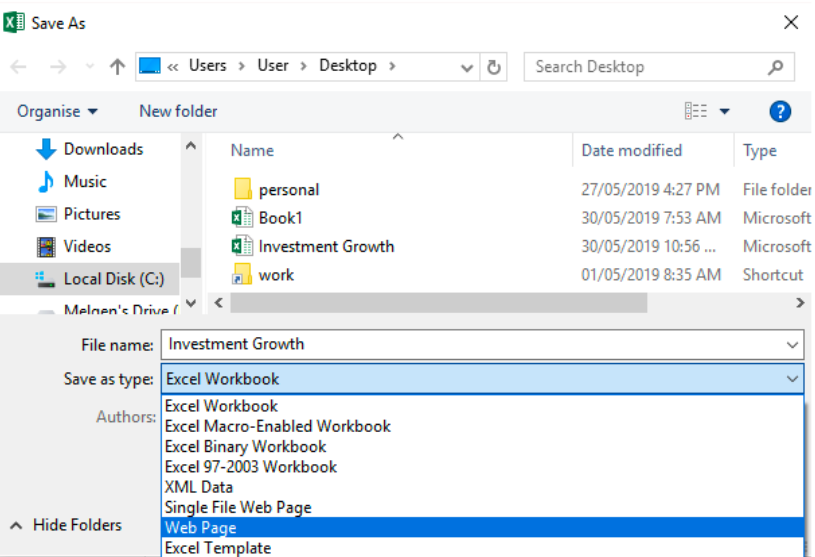Click the 01/05/2019 8:35 AM date
The height and width of the screenshot is (557, 815).
(x=651, y=274)
